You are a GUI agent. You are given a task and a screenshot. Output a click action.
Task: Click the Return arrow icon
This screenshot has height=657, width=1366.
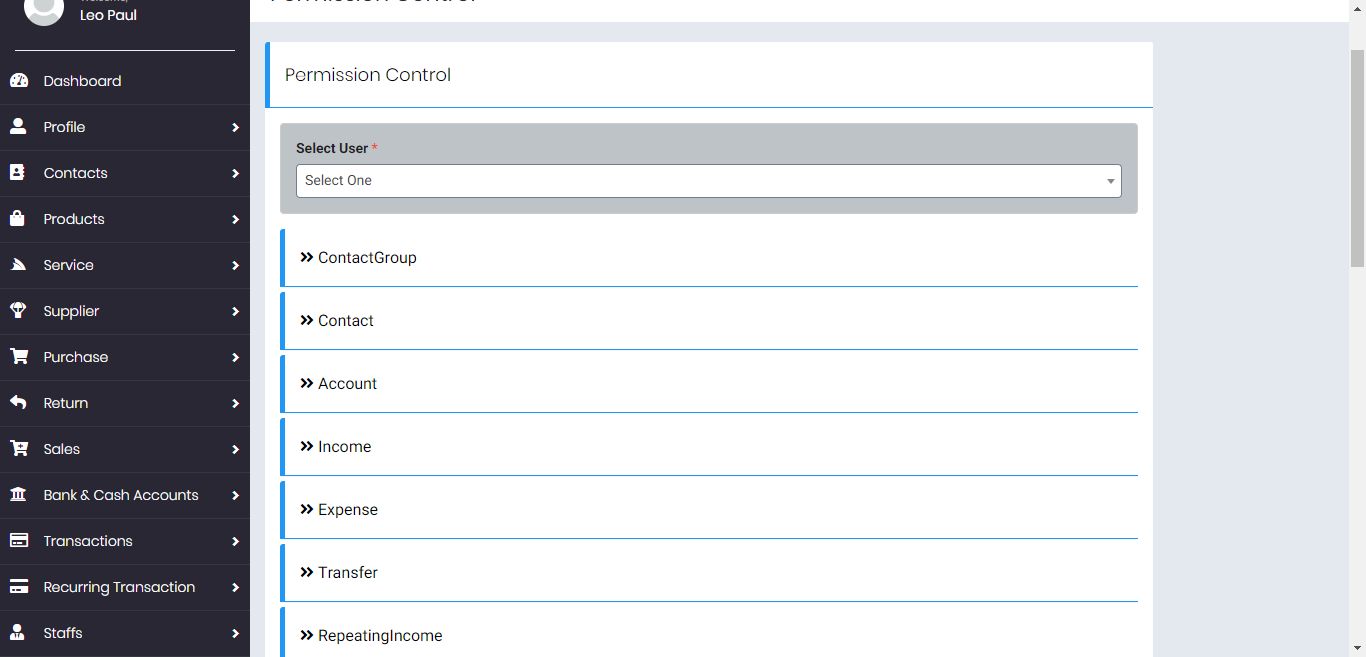click(18, 403)
